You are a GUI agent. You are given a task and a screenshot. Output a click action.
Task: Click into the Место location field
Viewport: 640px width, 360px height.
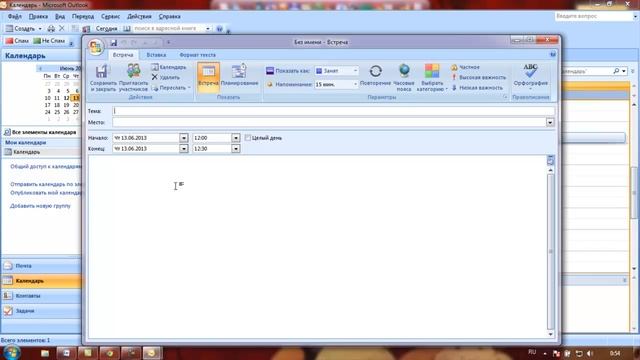[329, 122]
